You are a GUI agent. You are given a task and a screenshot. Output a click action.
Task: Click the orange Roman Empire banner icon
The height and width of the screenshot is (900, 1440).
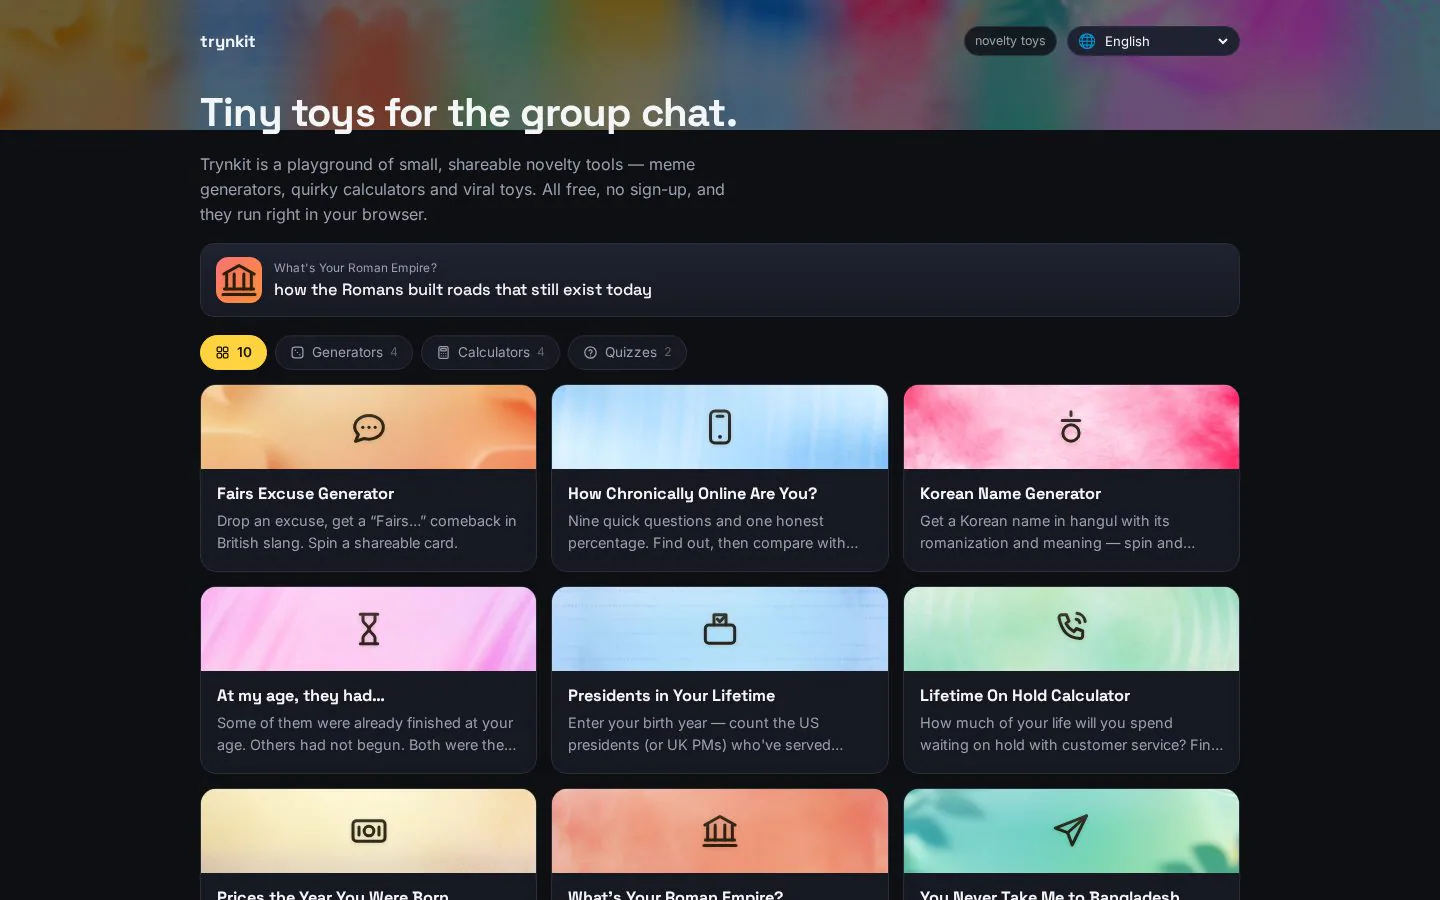(239, 280)
